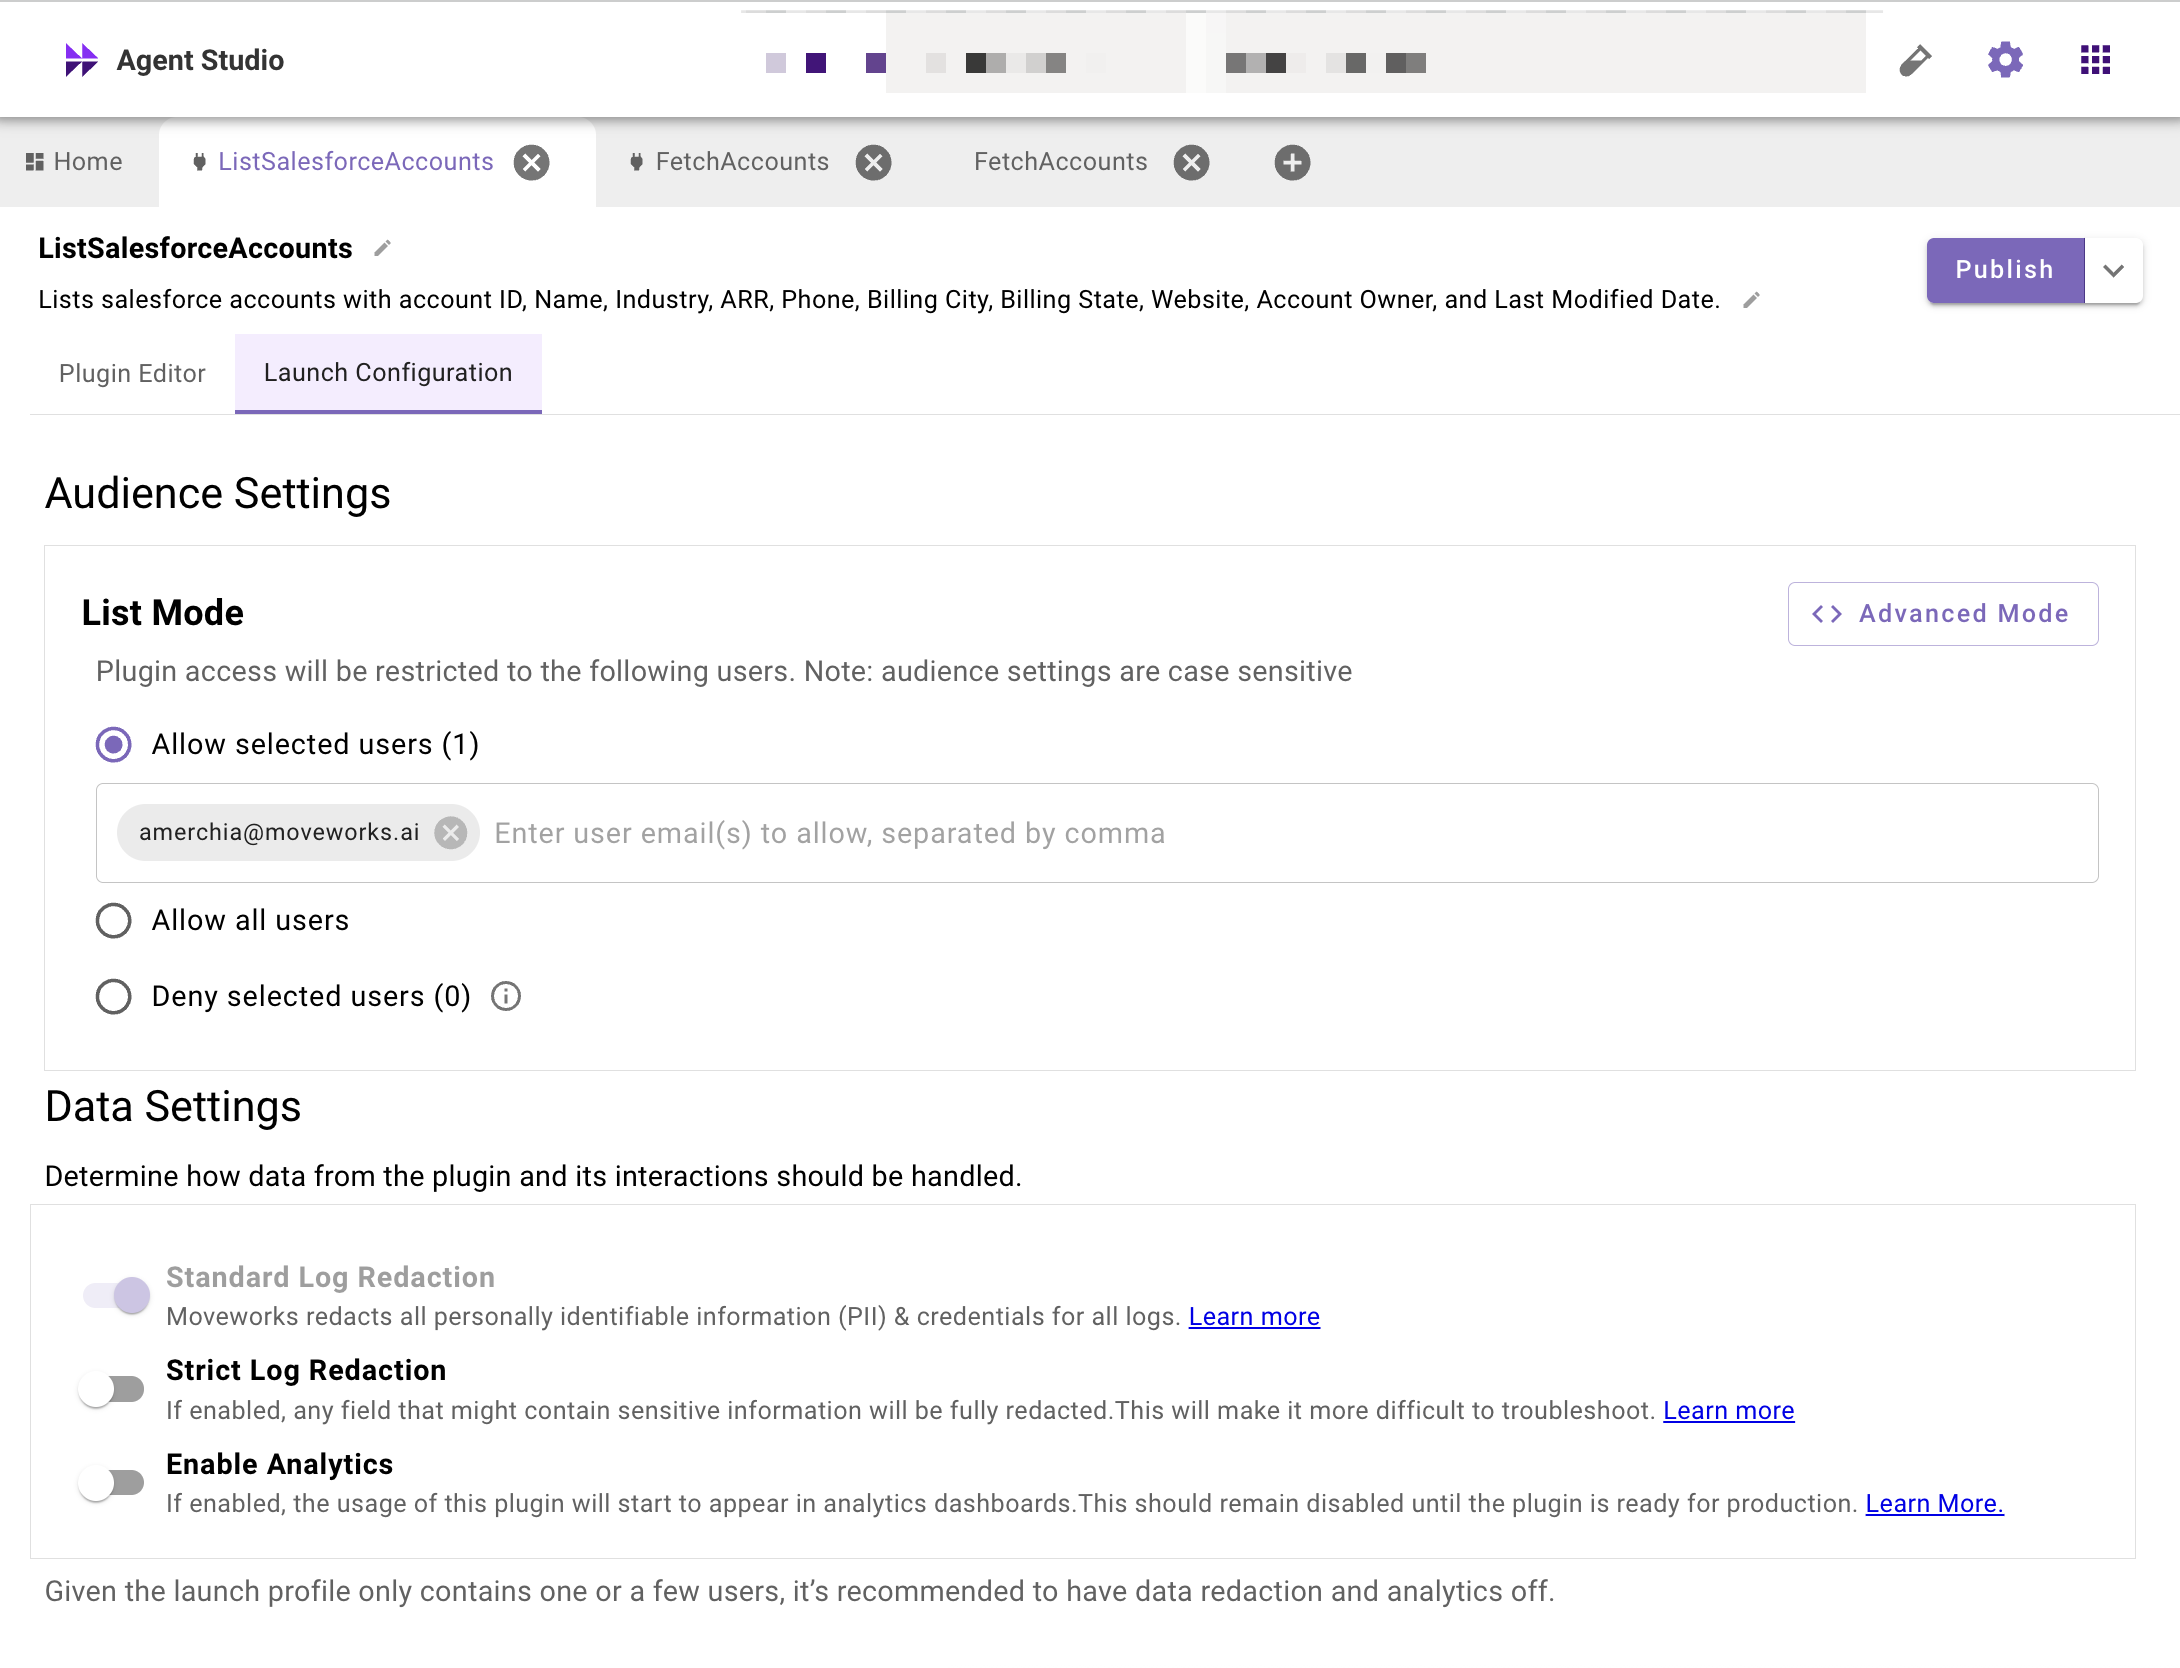Click the Publish button

2004,271
